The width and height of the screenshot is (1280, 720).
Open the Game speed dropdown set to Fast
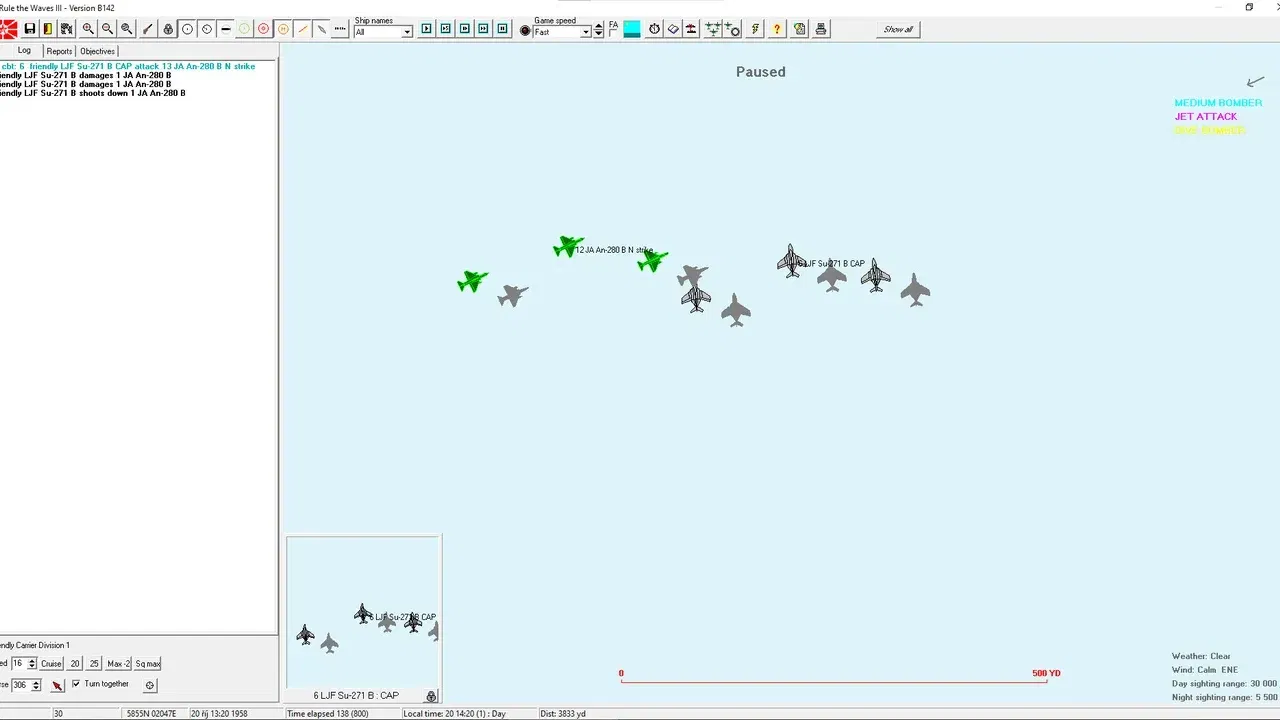[585, 31]
